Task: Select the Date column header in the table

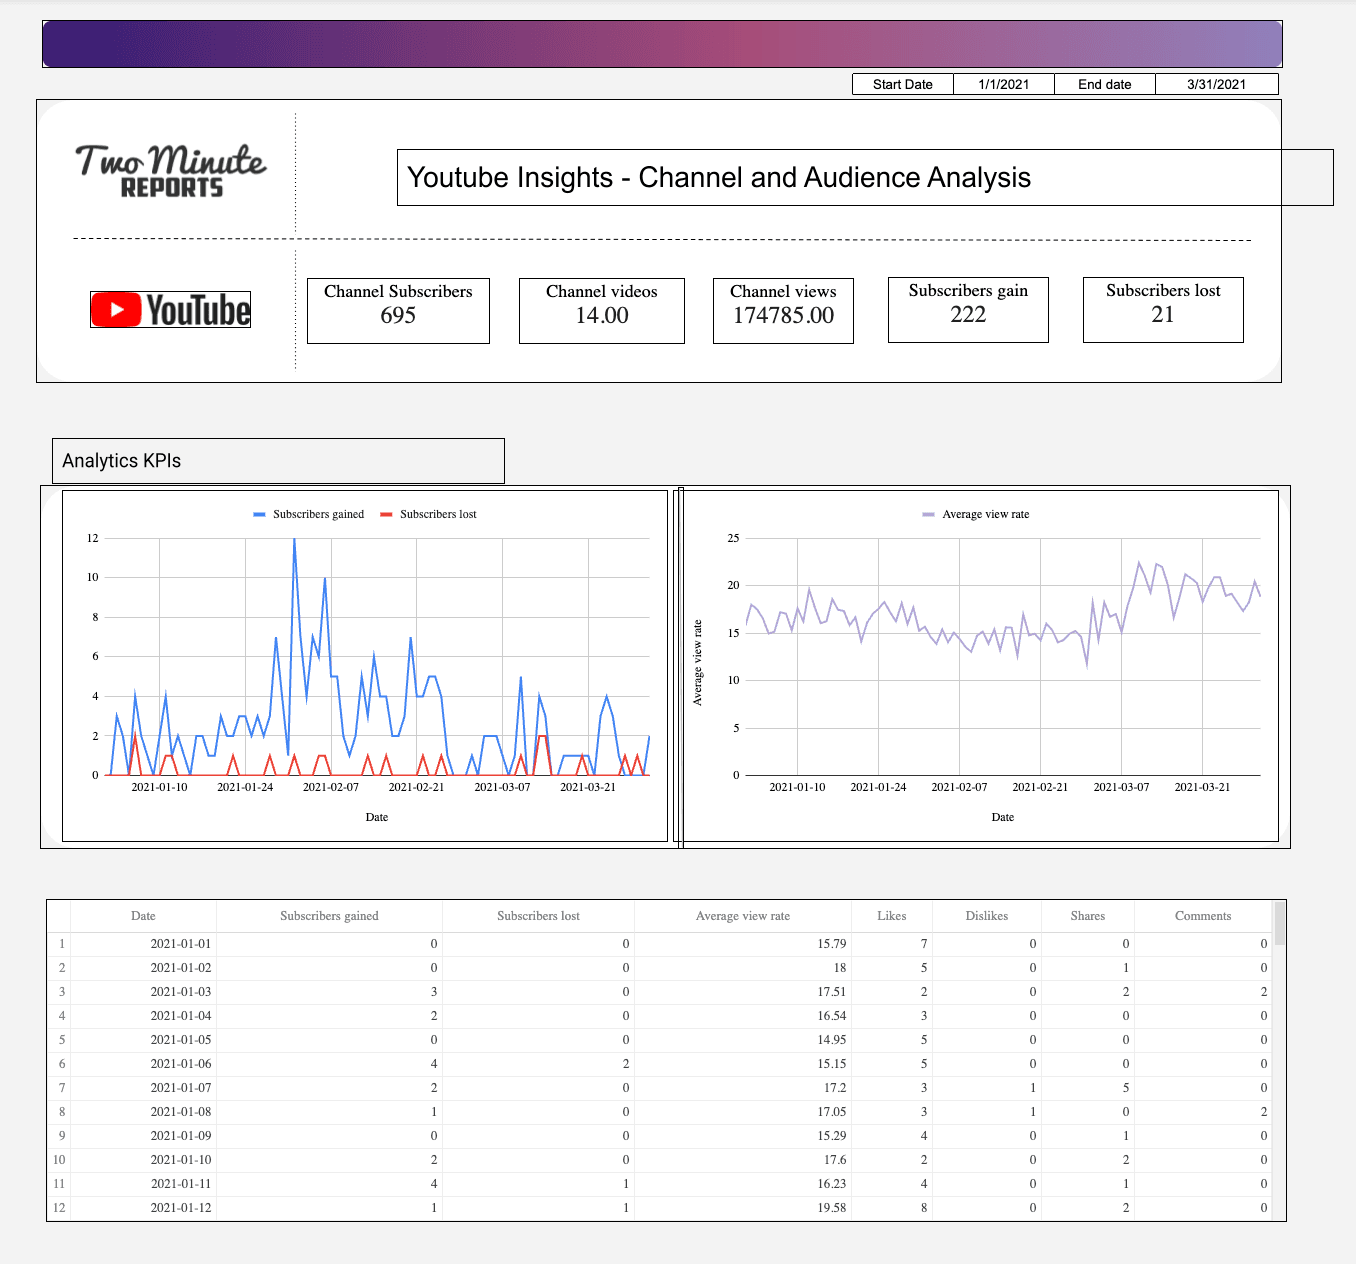Action: coord(142,915)
